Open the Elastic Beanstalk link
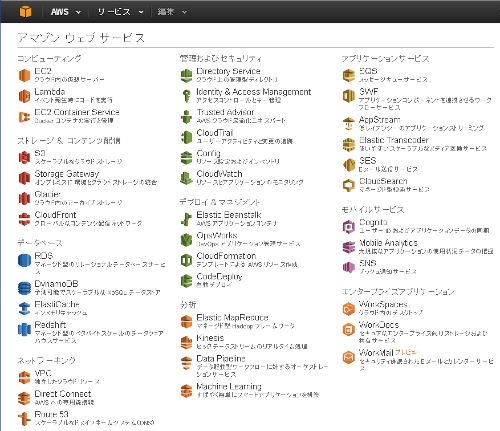The width and height of the screenshot is (500, 431). tap(229, 215)
